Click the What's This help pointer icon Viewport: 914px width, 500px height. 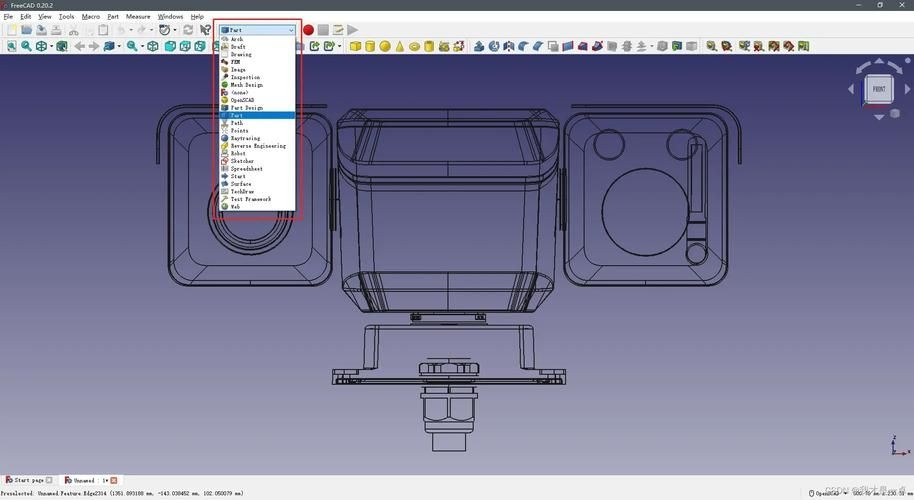[x=205, y=30]
